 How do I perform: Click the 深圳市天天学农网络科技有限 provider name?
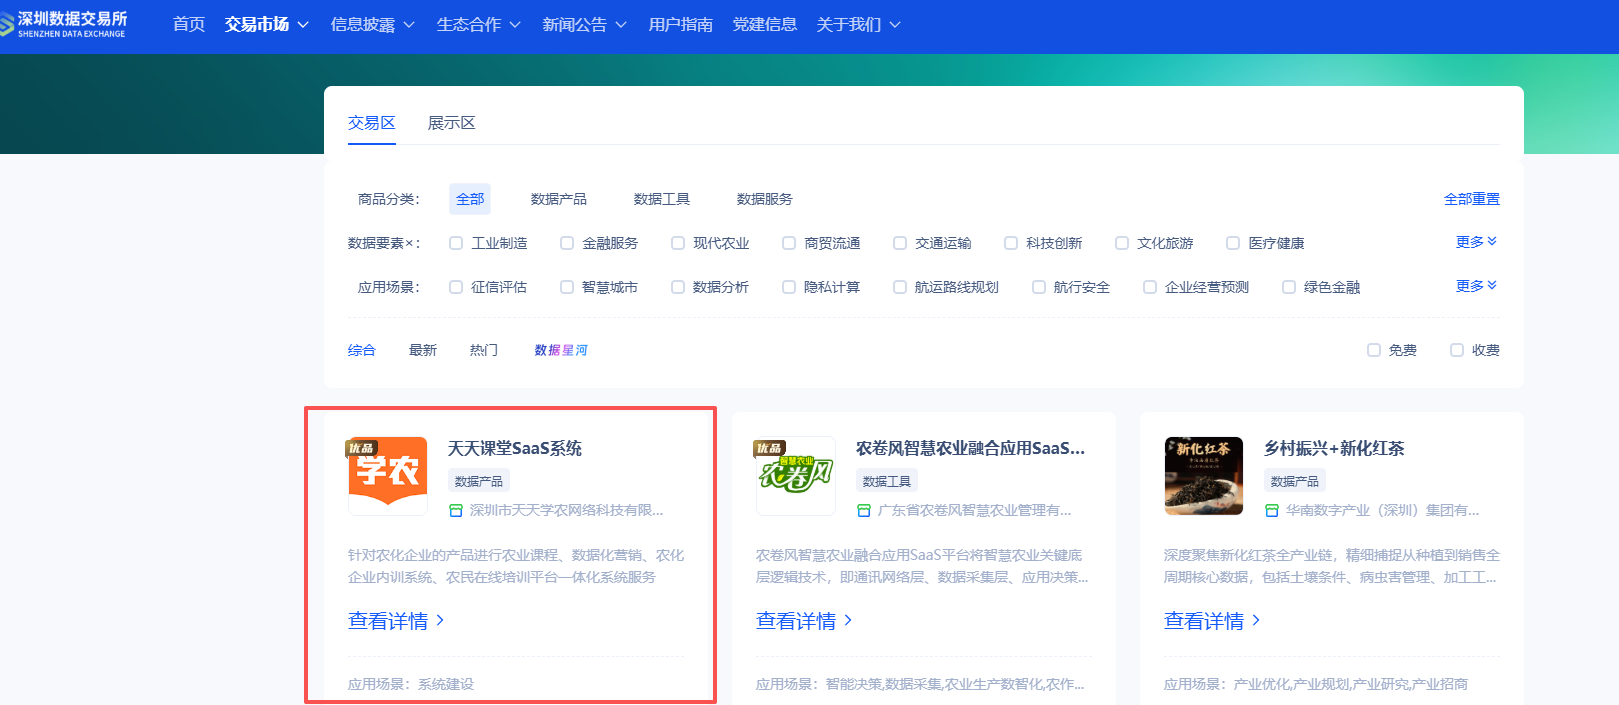567,510
